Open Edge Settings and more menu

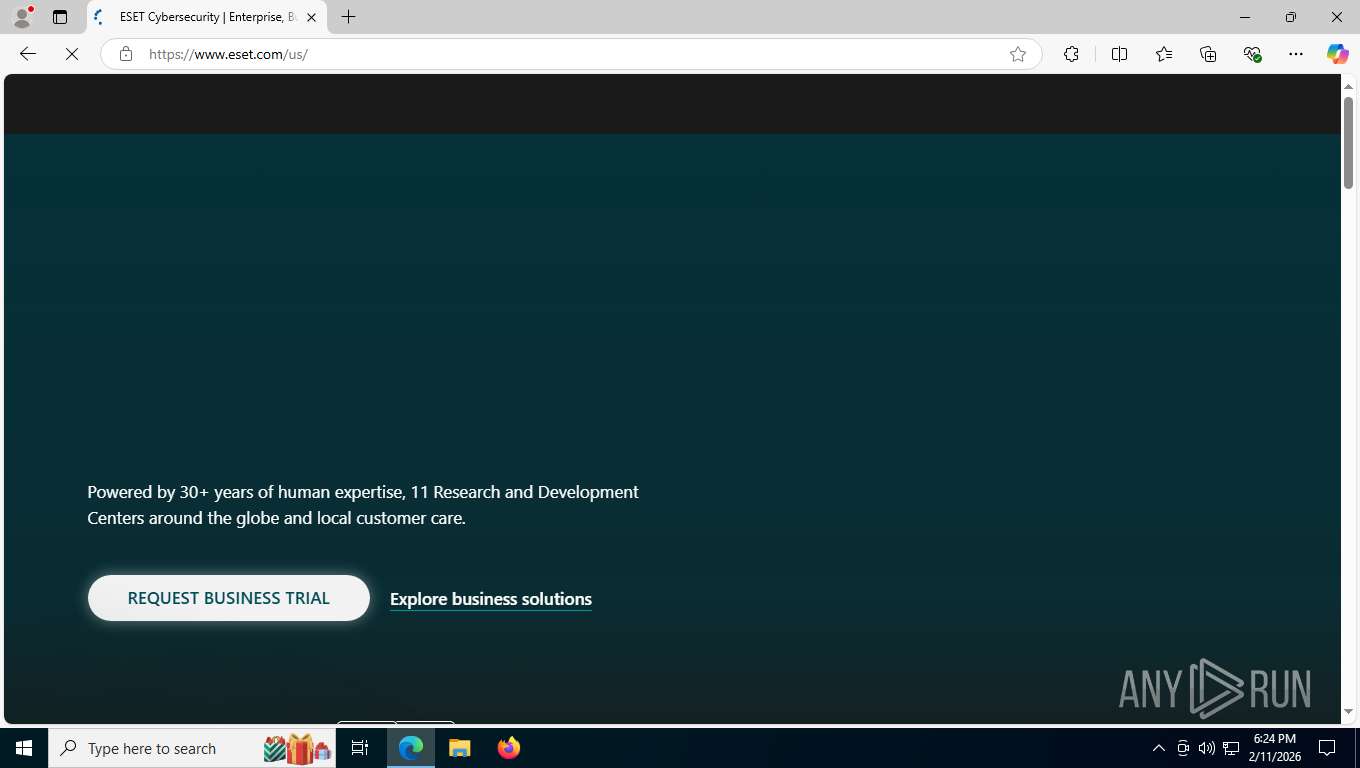pos(1296,54)
